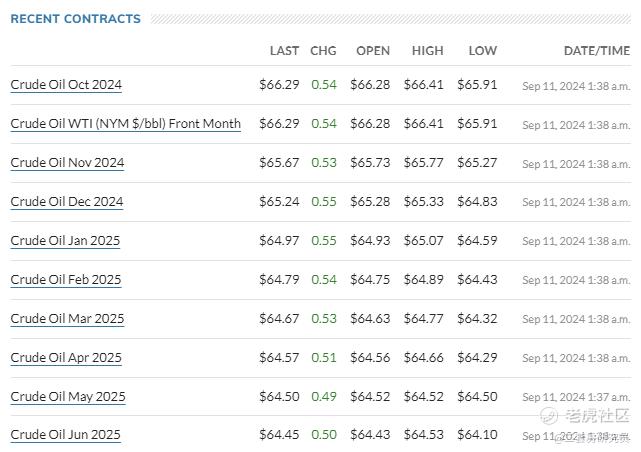
Task: Click the LAST column header
Action: pos(284,51)
